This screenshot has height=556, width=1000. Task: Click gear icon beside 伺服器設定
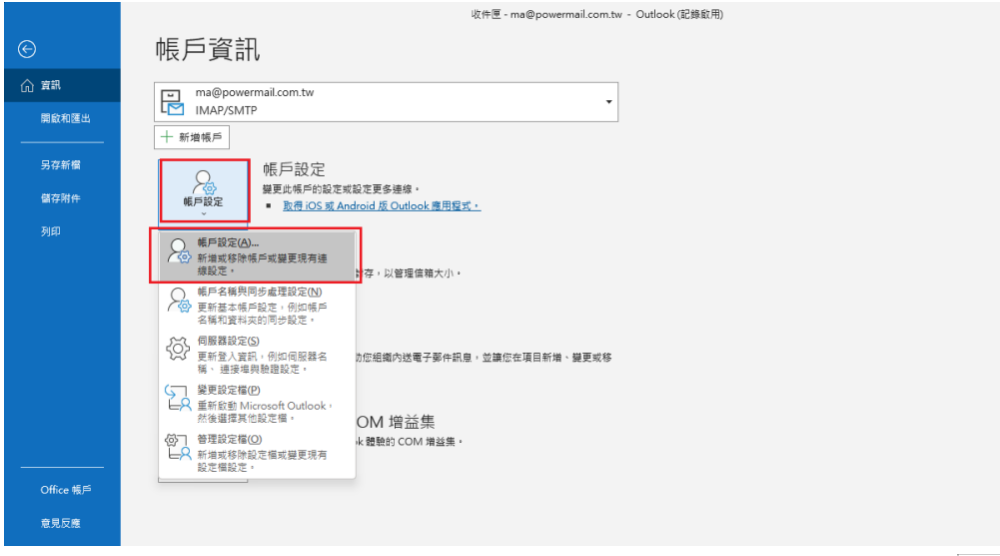pyautogui.click(x=178, y=349)
